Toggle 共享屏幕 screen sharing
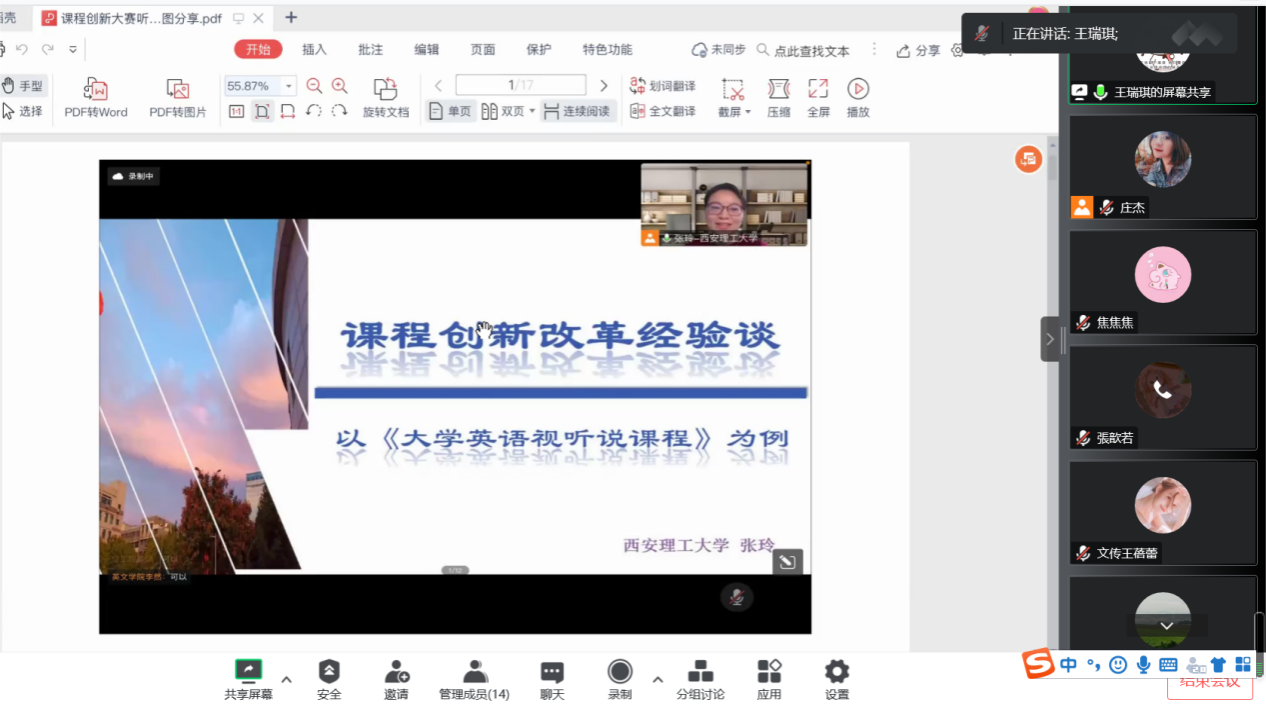The height and width of the screenshot is (706, 1266). point(248,680)
